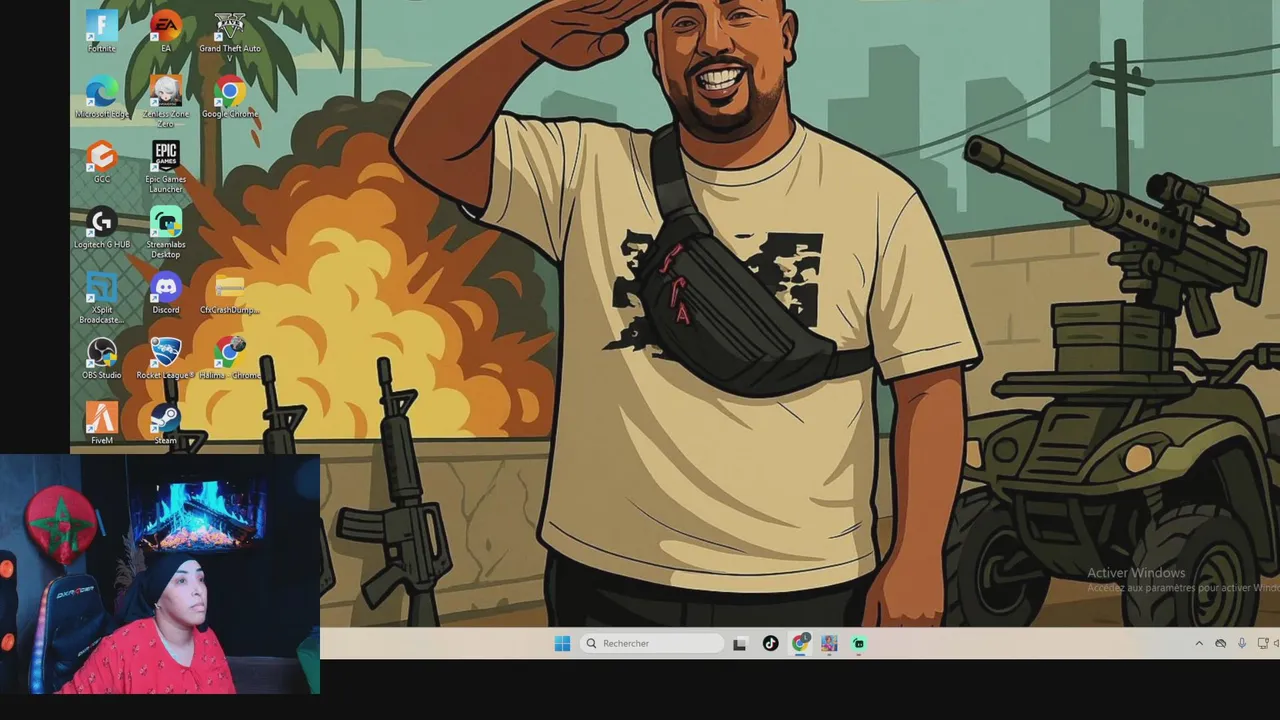Open the Rocket League shortcut
Viewport: 1280px width, 720px height.
pos(165,357)
